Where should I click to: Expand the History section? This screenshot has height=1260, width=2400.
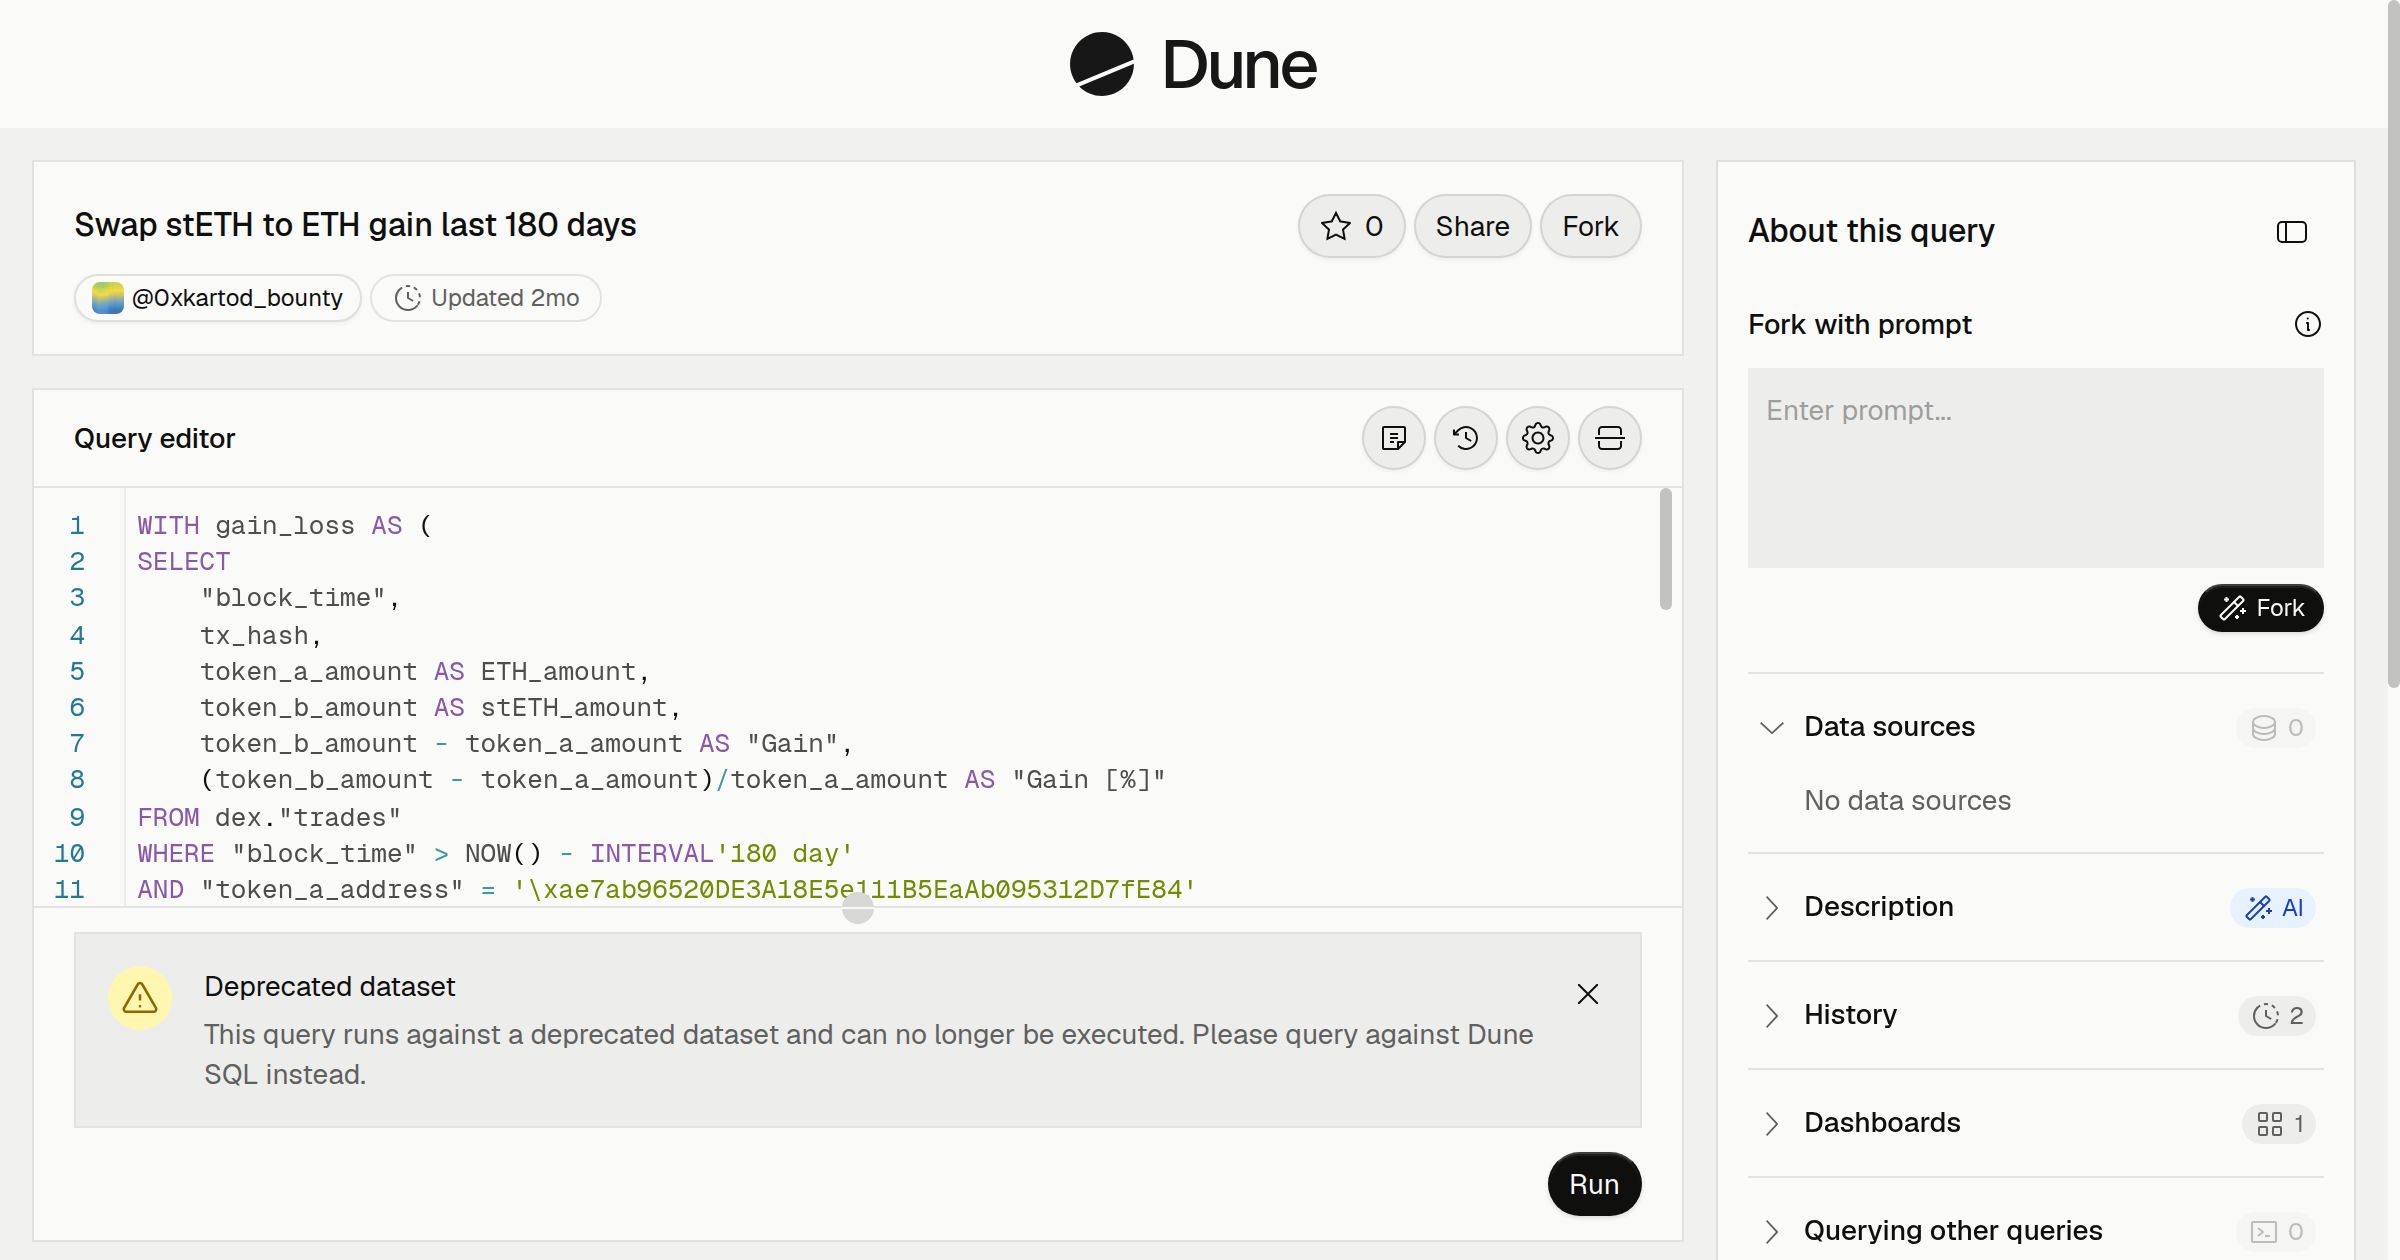click(1772, 1015)
